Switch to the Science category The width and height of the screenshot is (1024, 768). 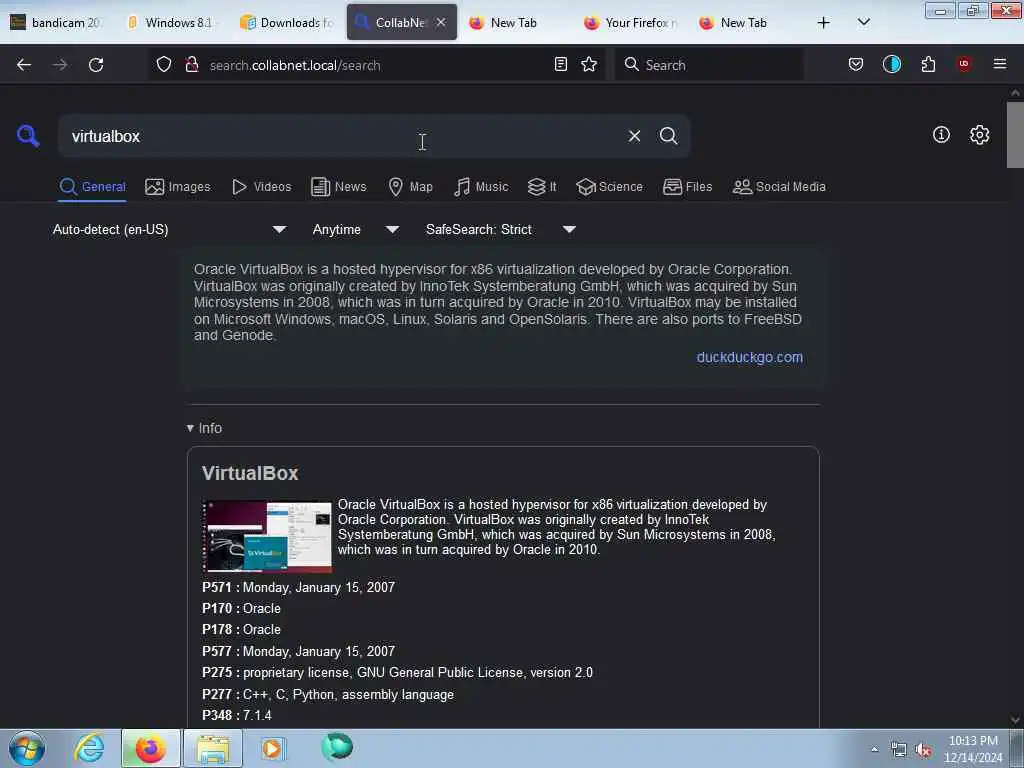(x=609, y=187)
